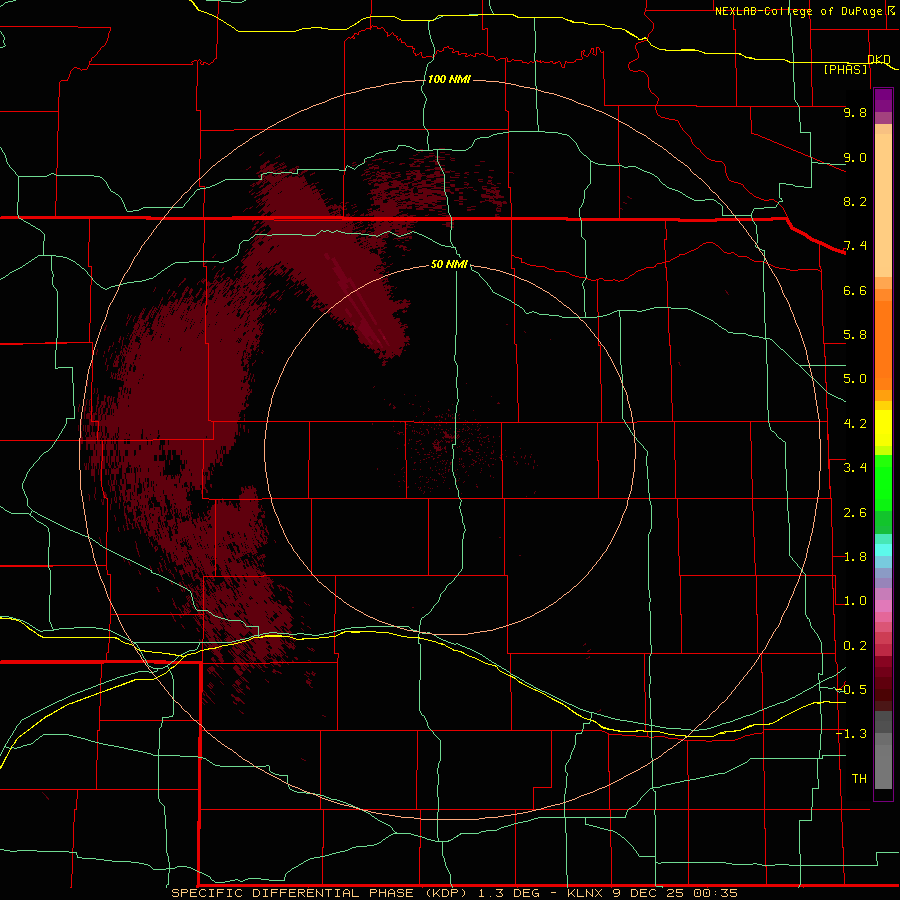Click the 1.0 color scale value
The height and width of the screenshot is (900, 900).
[x=855, y=600]
